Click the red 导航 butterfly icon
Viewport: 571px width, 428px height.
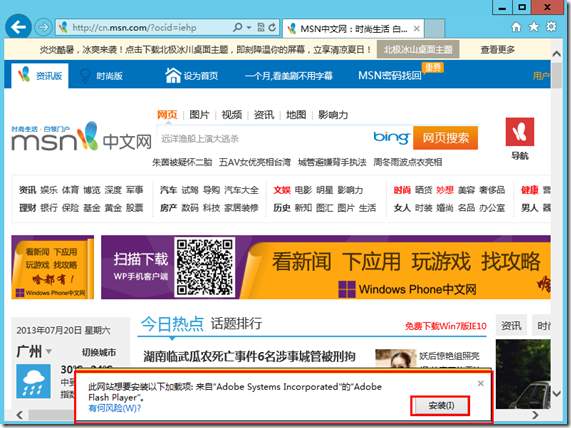(520, 132)
